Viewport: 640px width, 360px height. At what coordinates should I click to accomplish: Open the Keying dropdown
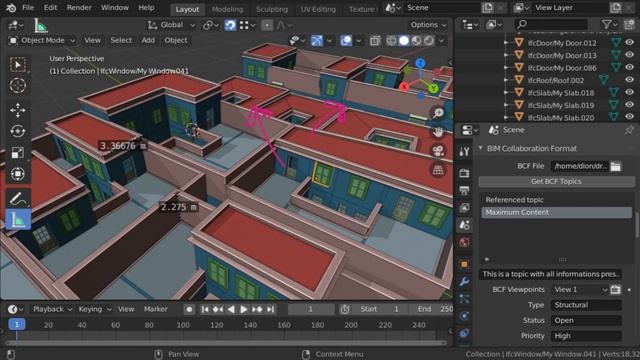(x=94, y=309)
